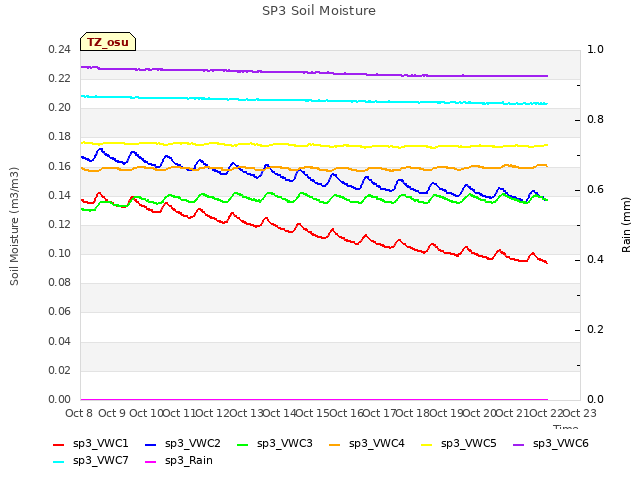Click the 0.8 right axis tick label
This screenshot has width=640, height=480.
tap(595, 120)
